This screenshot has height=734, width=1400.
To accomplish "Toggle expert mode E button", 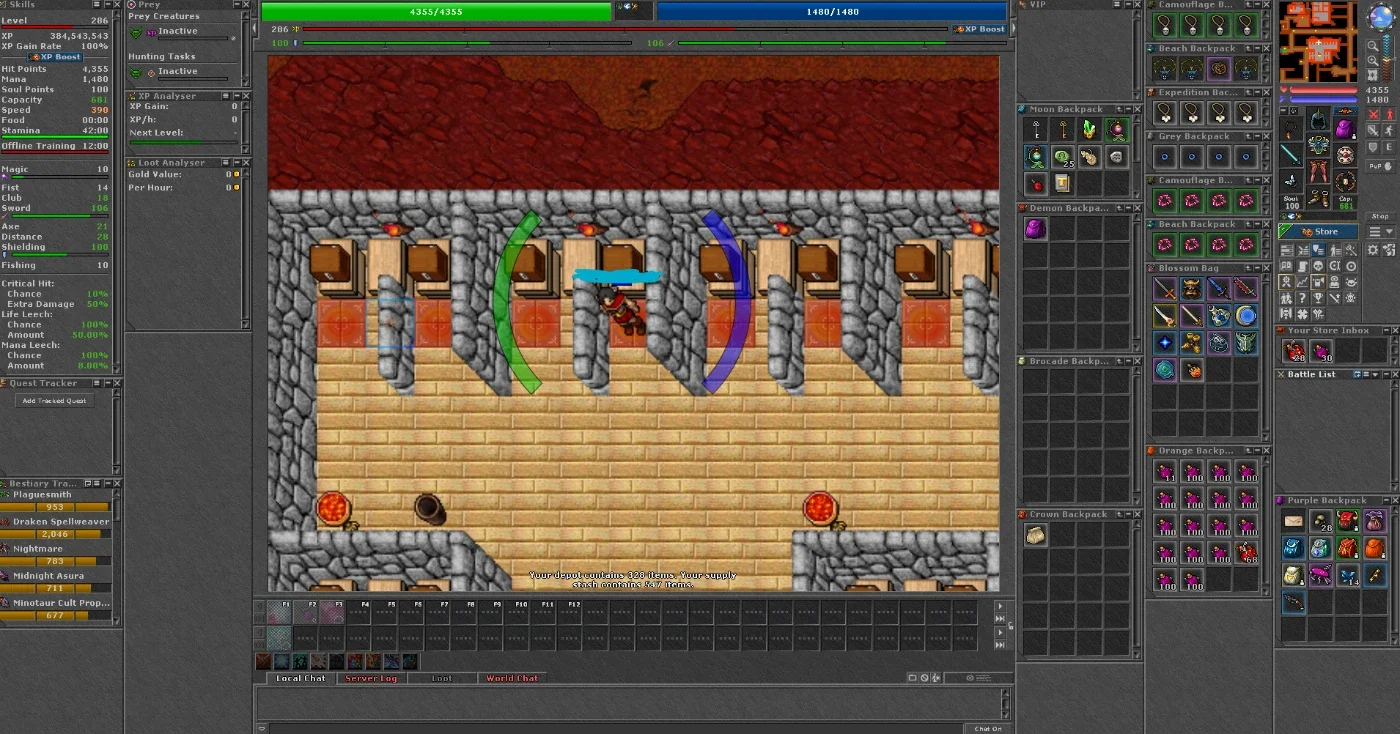I will point(1389,147).
